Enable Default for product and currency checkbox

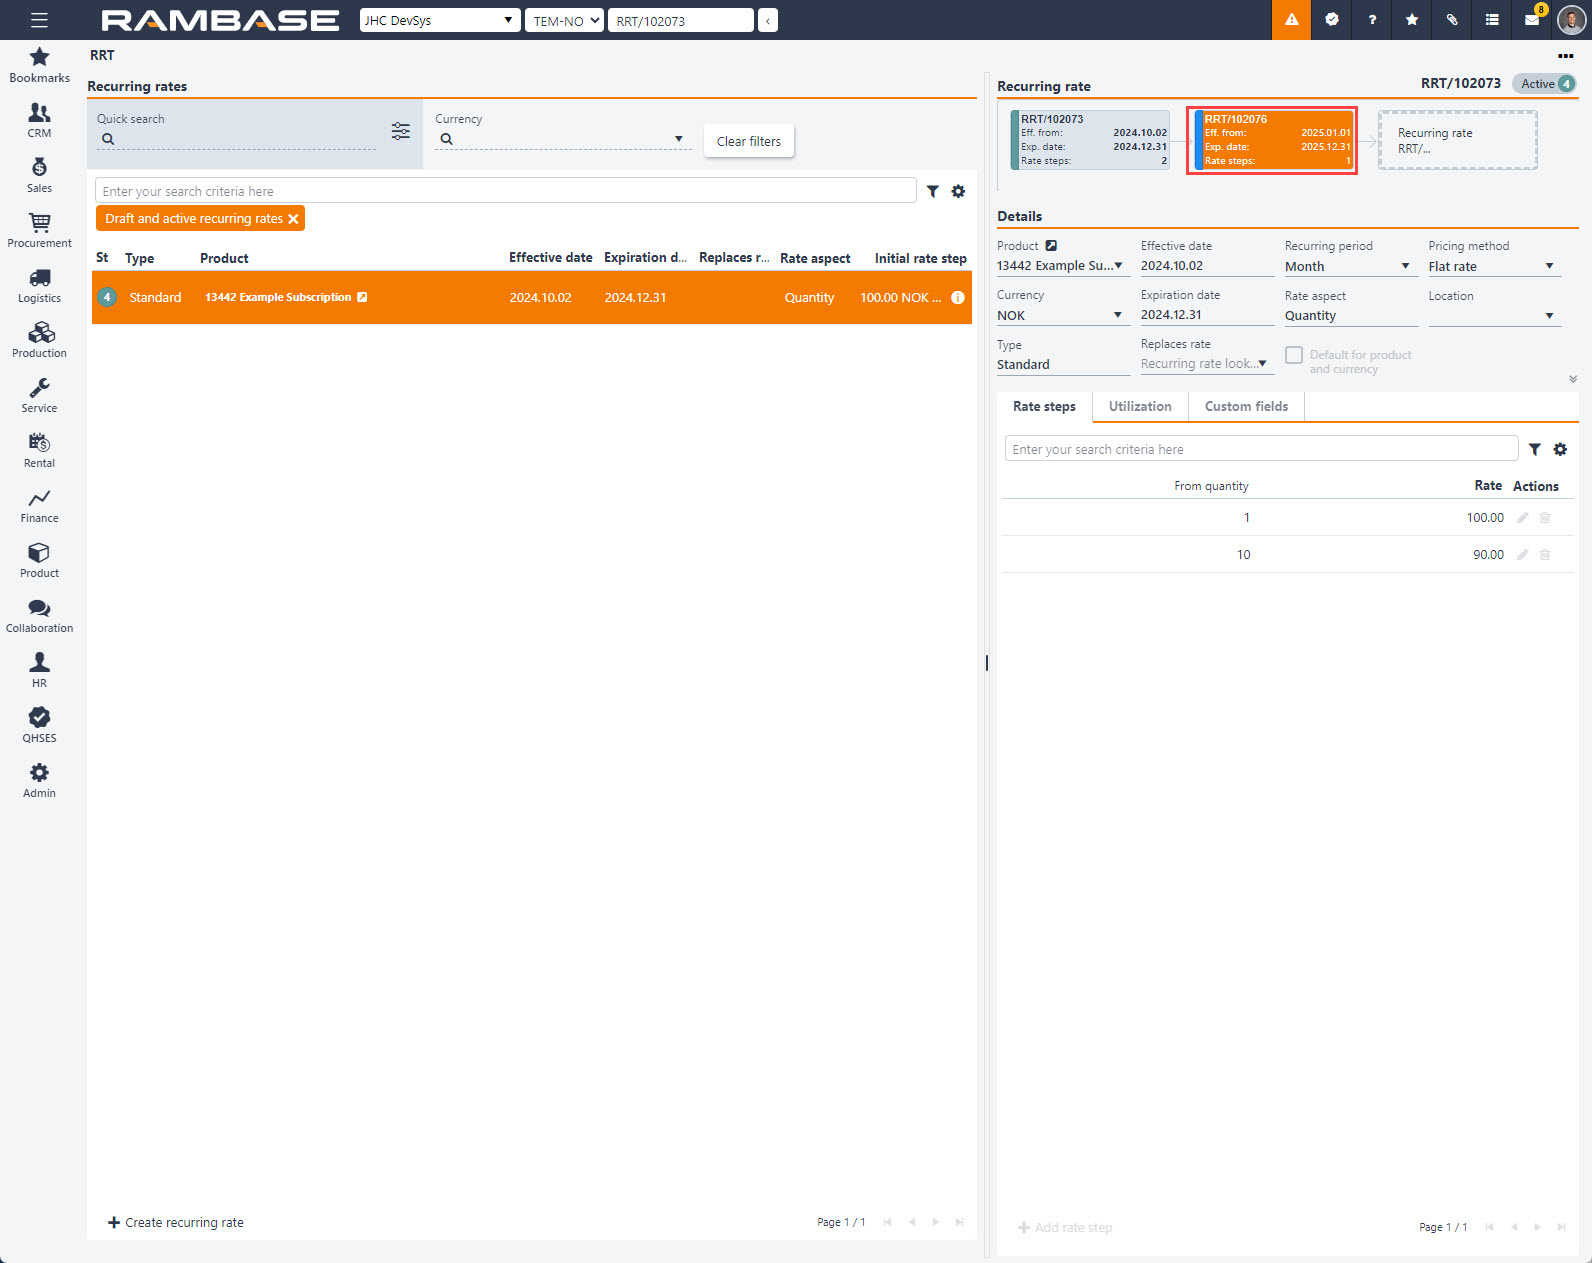(x=1294, y=355)
